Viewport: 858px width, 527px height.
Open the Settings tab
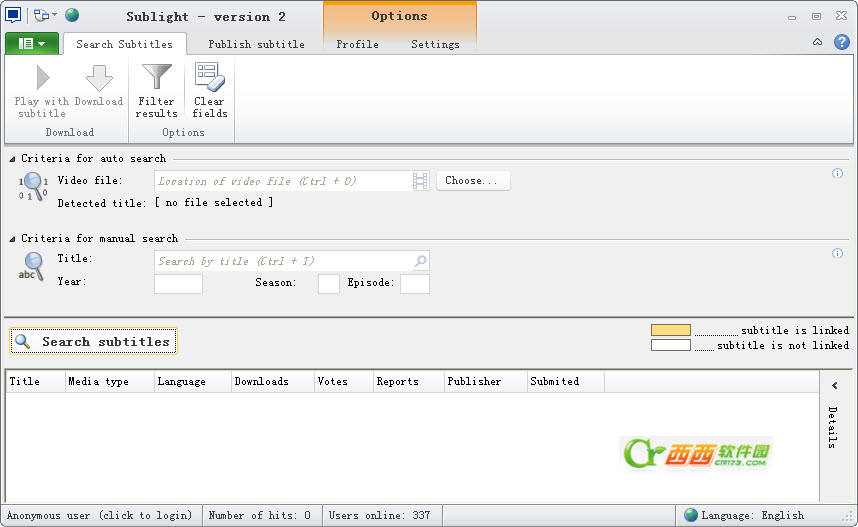[x=436, y=44]
